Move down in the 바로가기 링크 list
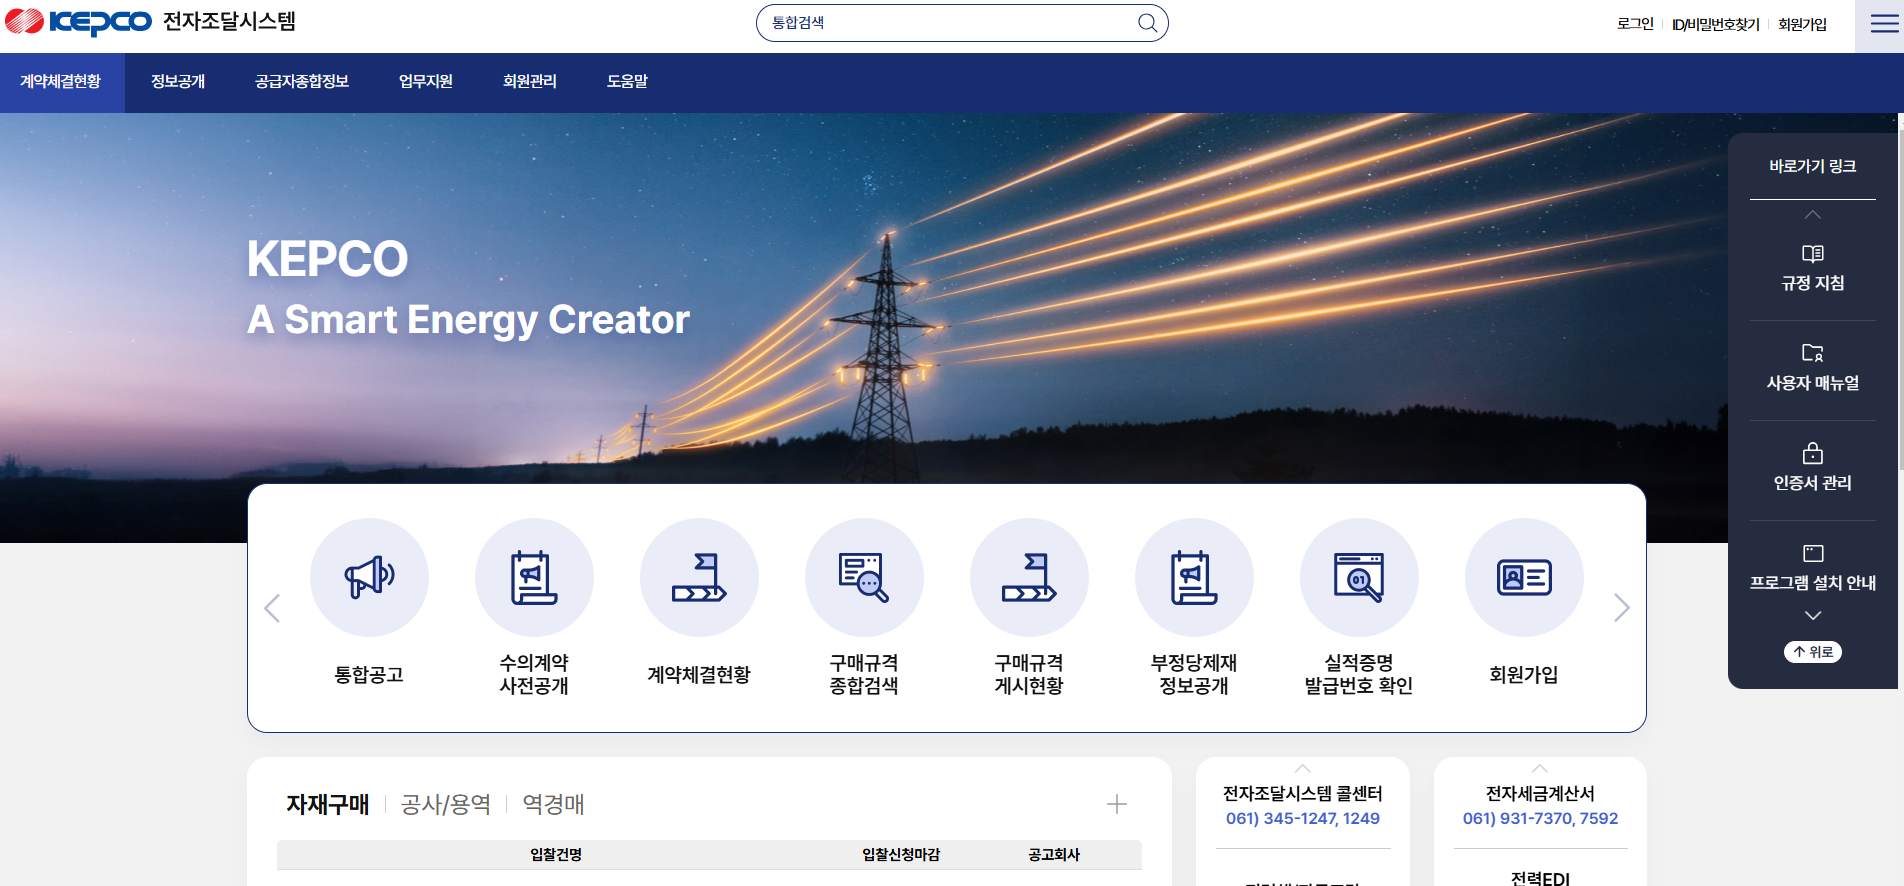This screenshot has width=1904, height=886. (x=1812, y=615)
